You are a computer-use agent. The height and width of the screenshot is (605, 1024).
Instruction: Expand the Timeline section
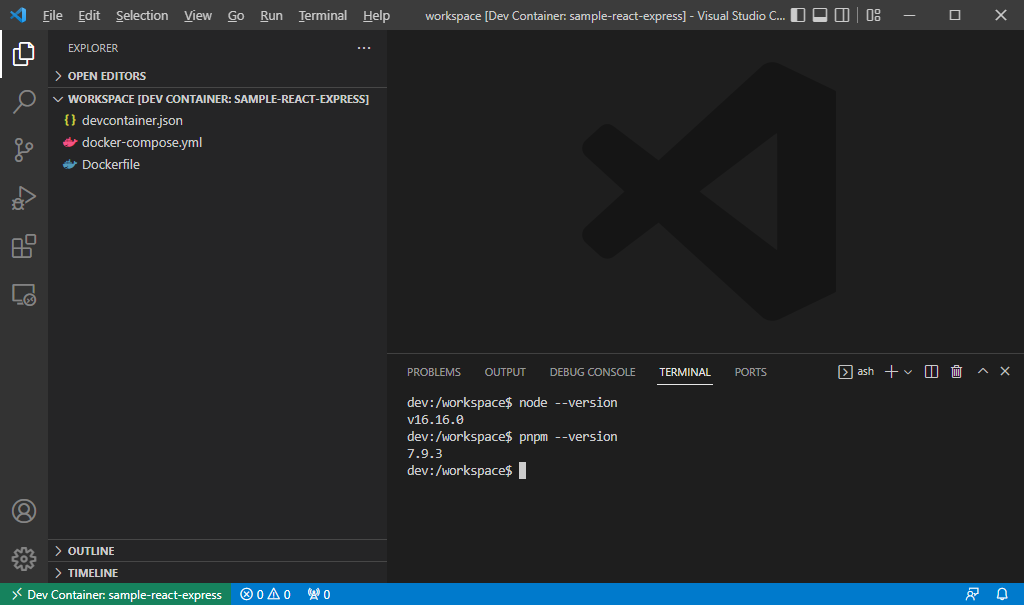(217, 573)
